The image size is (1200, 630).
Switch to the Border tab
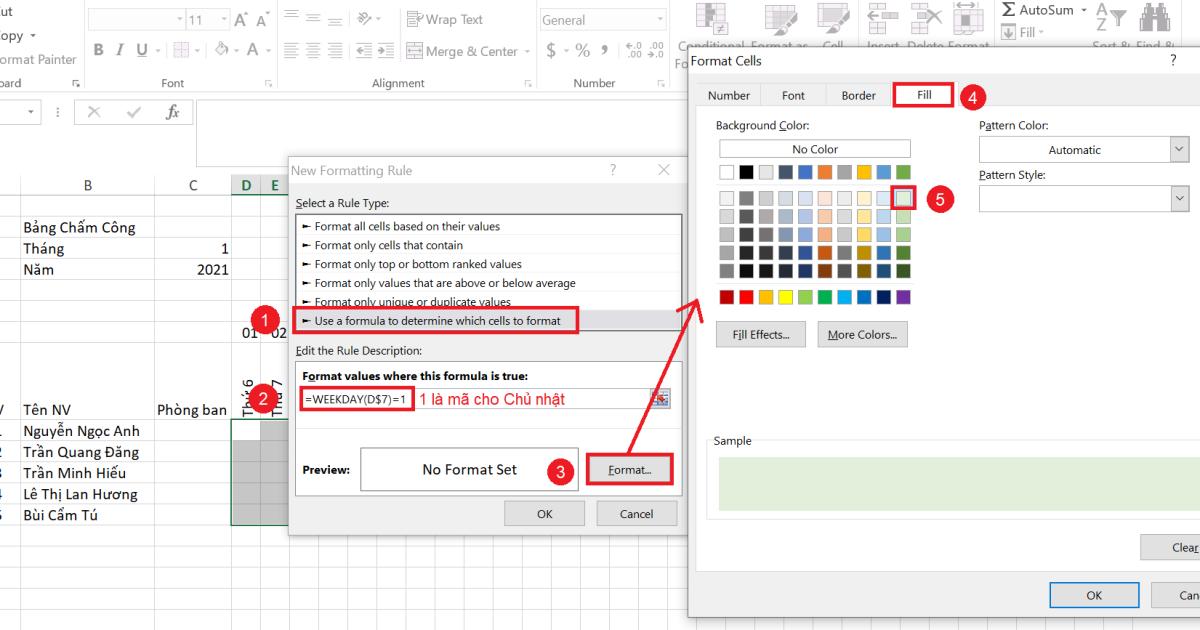[x=857, y=95]
